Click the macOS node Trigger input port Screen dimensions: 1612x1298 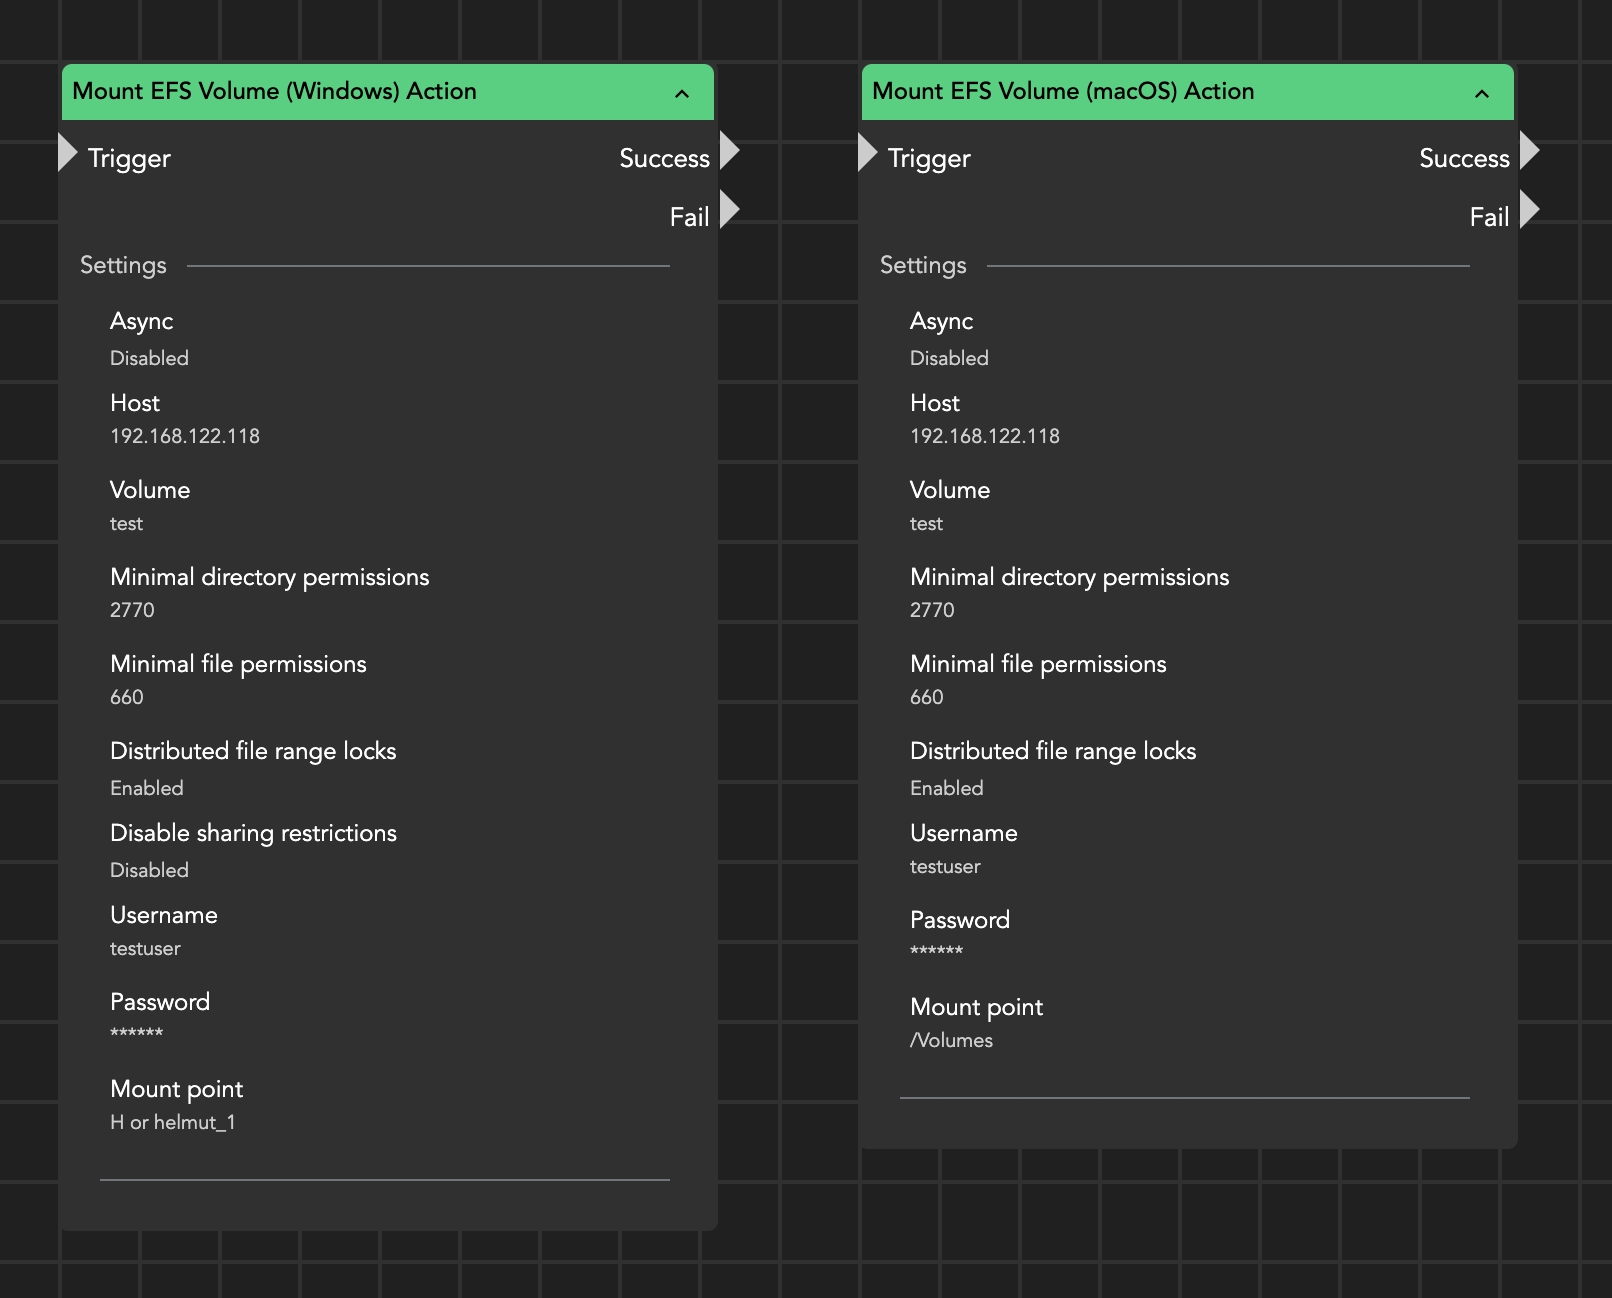point(868,153)
